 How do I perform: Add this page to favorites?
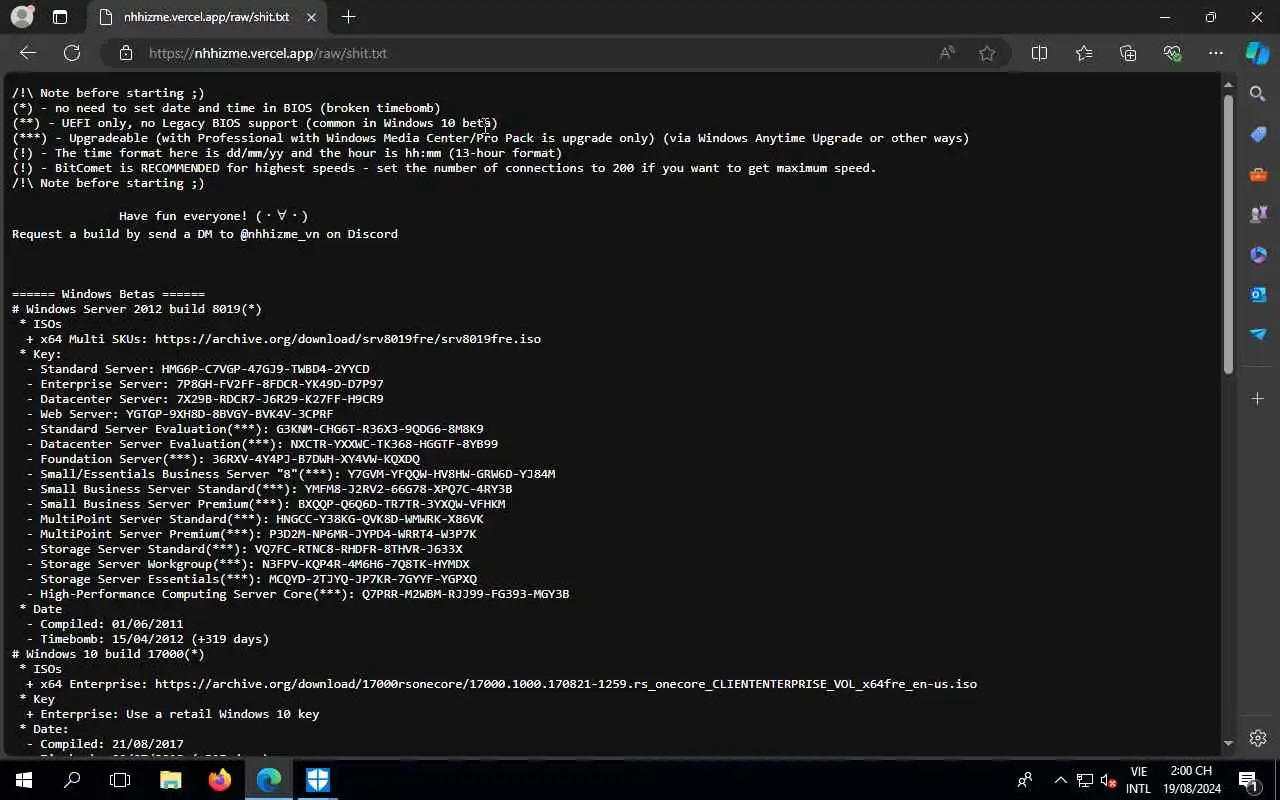[x=987, y=53]
